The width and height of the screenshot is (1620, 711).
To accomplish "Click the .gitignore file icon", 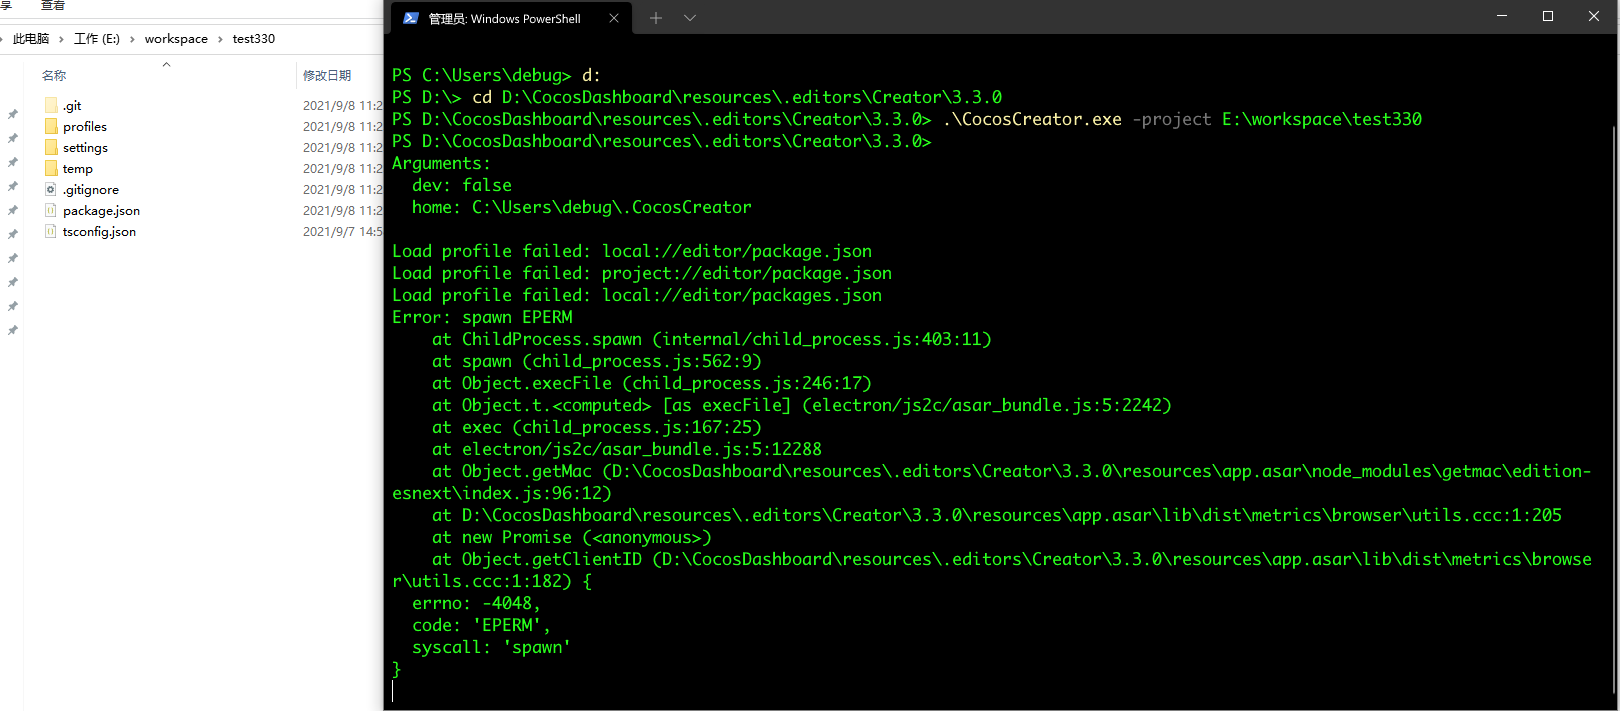I will pyautogui.click(x=51, y=189).
